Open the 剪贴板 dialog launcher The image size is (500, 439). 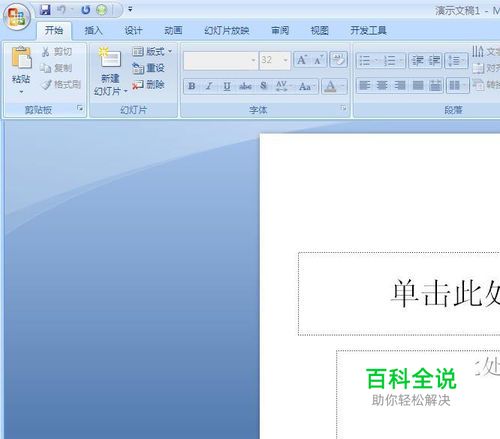(80, 108)
